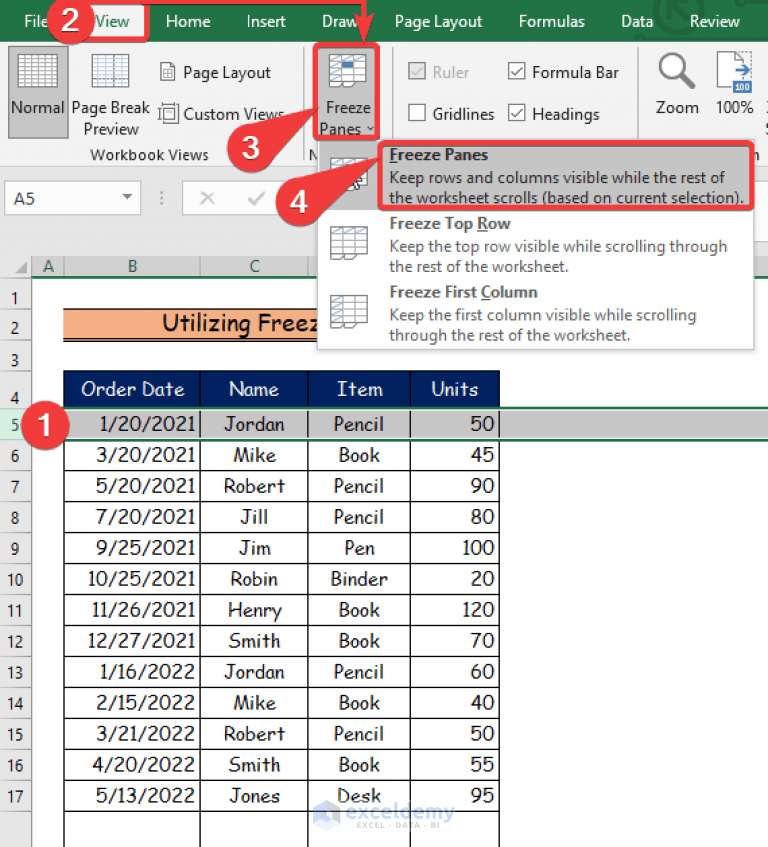Click the Page Layout view icon
768x847 pixels.
(167, 72)
